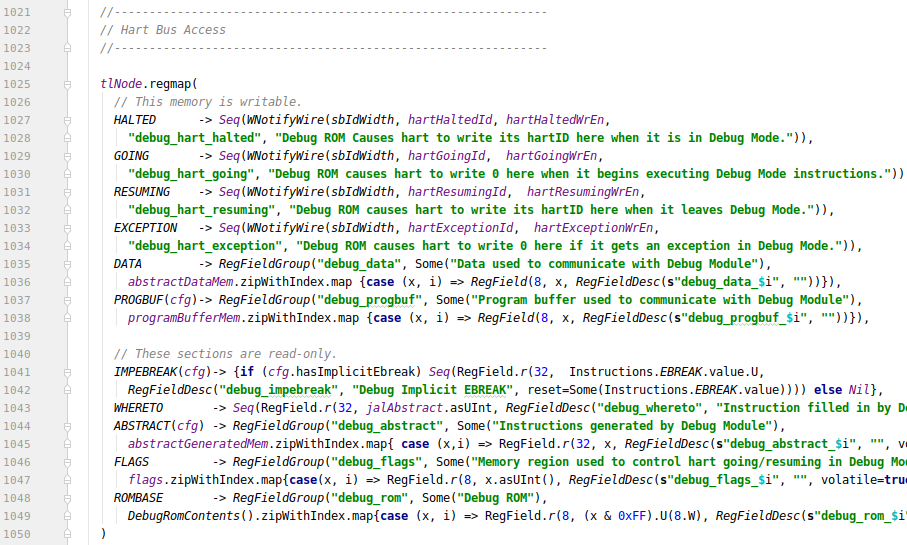The height and width of the screenshot is (545, 907).
Task: Fold EXCEPTION entry marker at line 1033
Action: pyautogui.click(x=67, y=228)
